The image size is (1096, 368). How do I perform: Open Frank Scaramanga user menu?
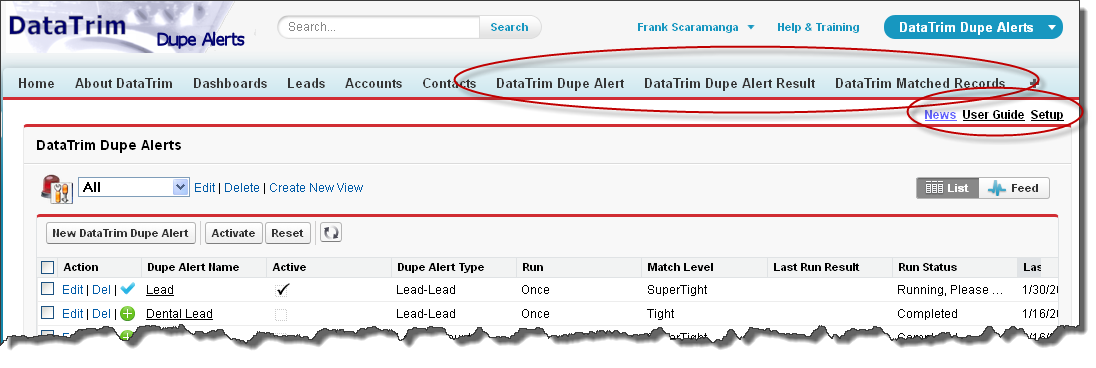[x=695, y=27]
